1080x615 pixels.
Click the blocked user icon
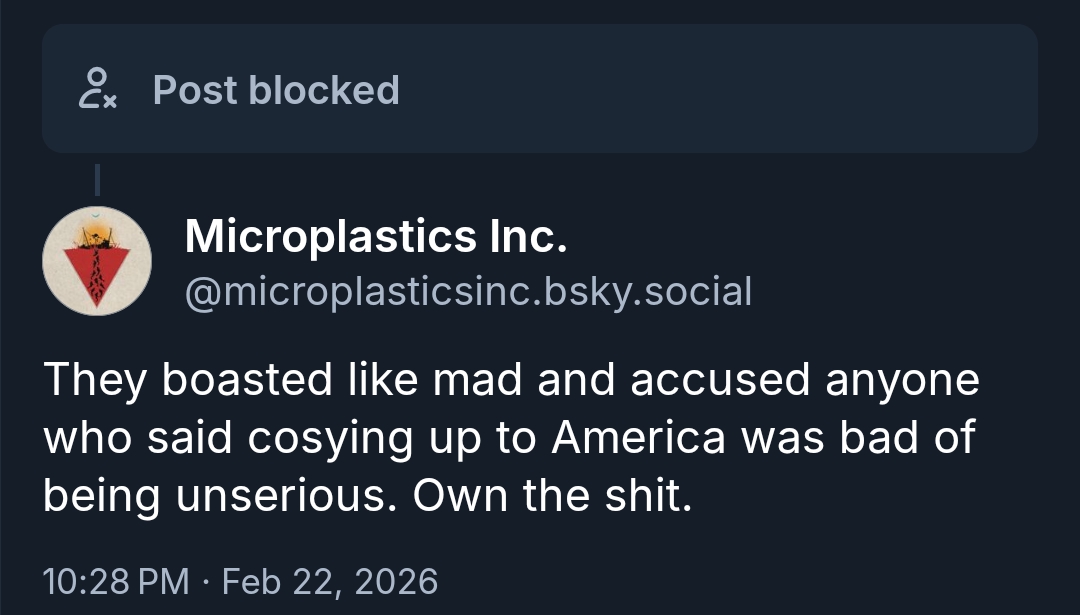click(x=97, y=89)
